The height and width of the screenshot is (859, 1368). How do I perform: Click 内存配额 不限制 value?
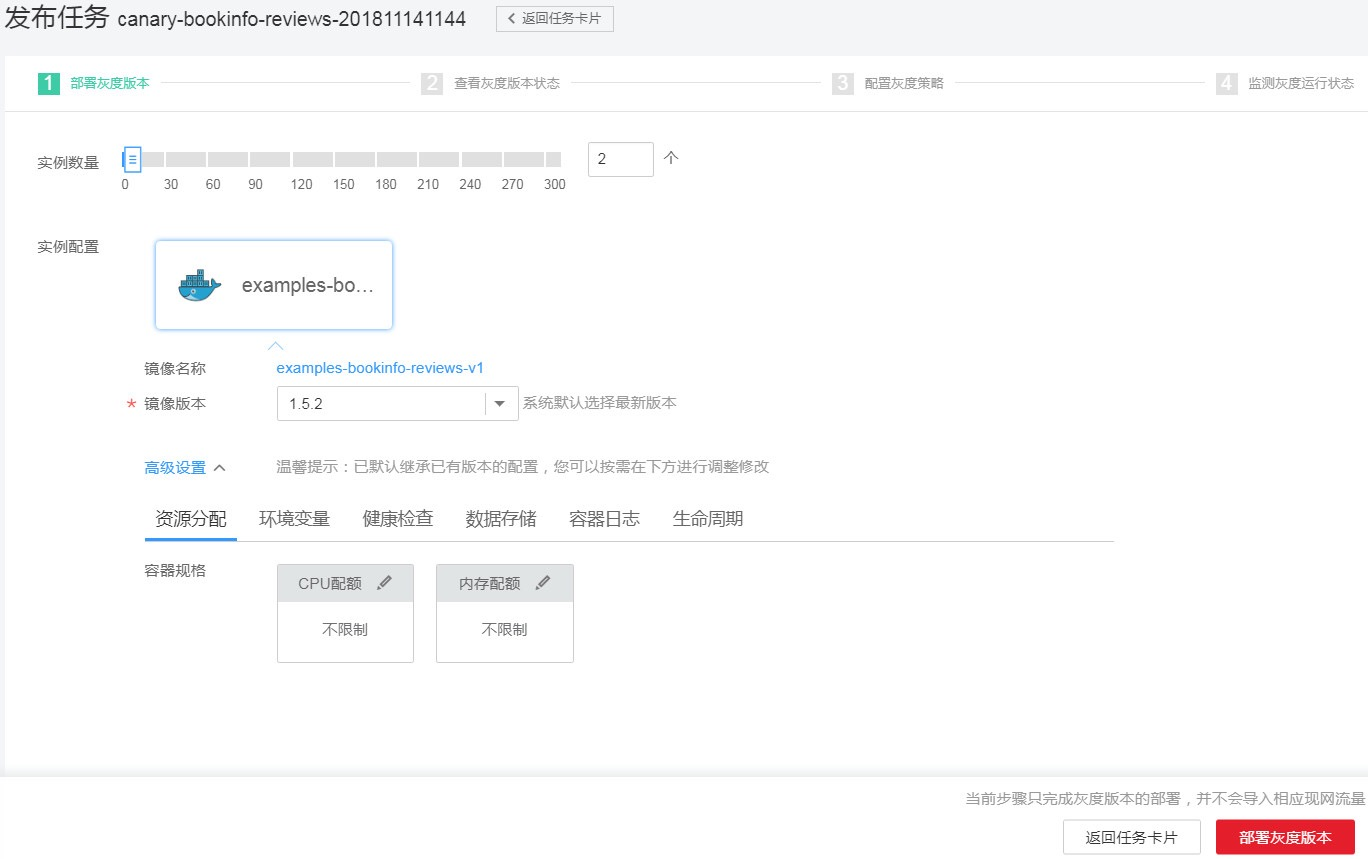coord(505,630)
